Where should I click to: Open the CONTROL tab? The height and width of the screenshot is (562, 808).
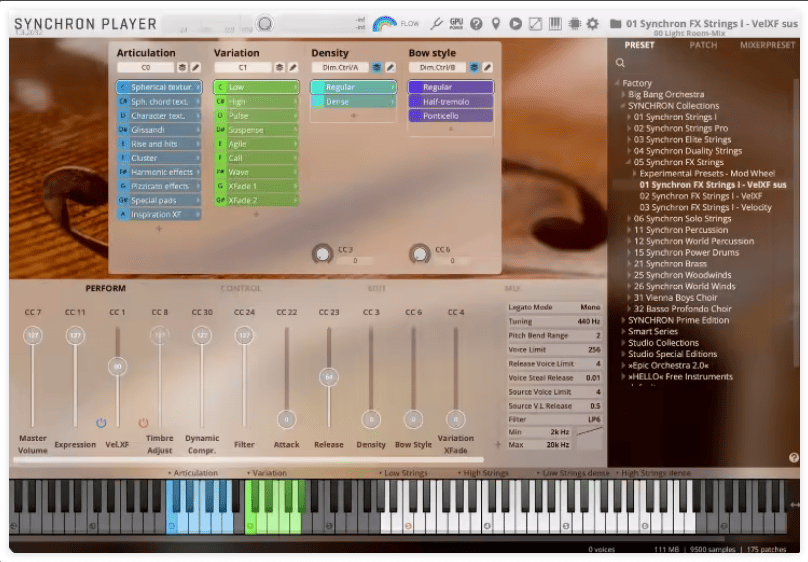241,288
